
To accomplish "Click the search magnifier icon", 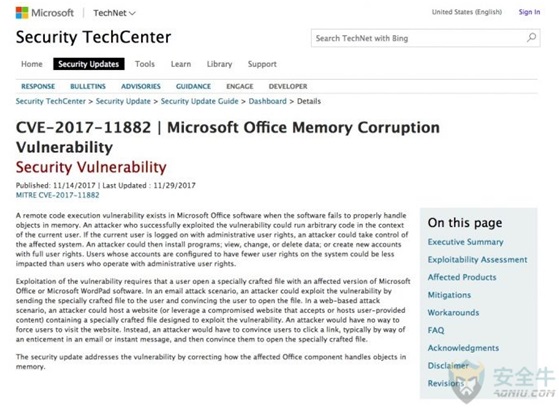I will coord(531,37).
